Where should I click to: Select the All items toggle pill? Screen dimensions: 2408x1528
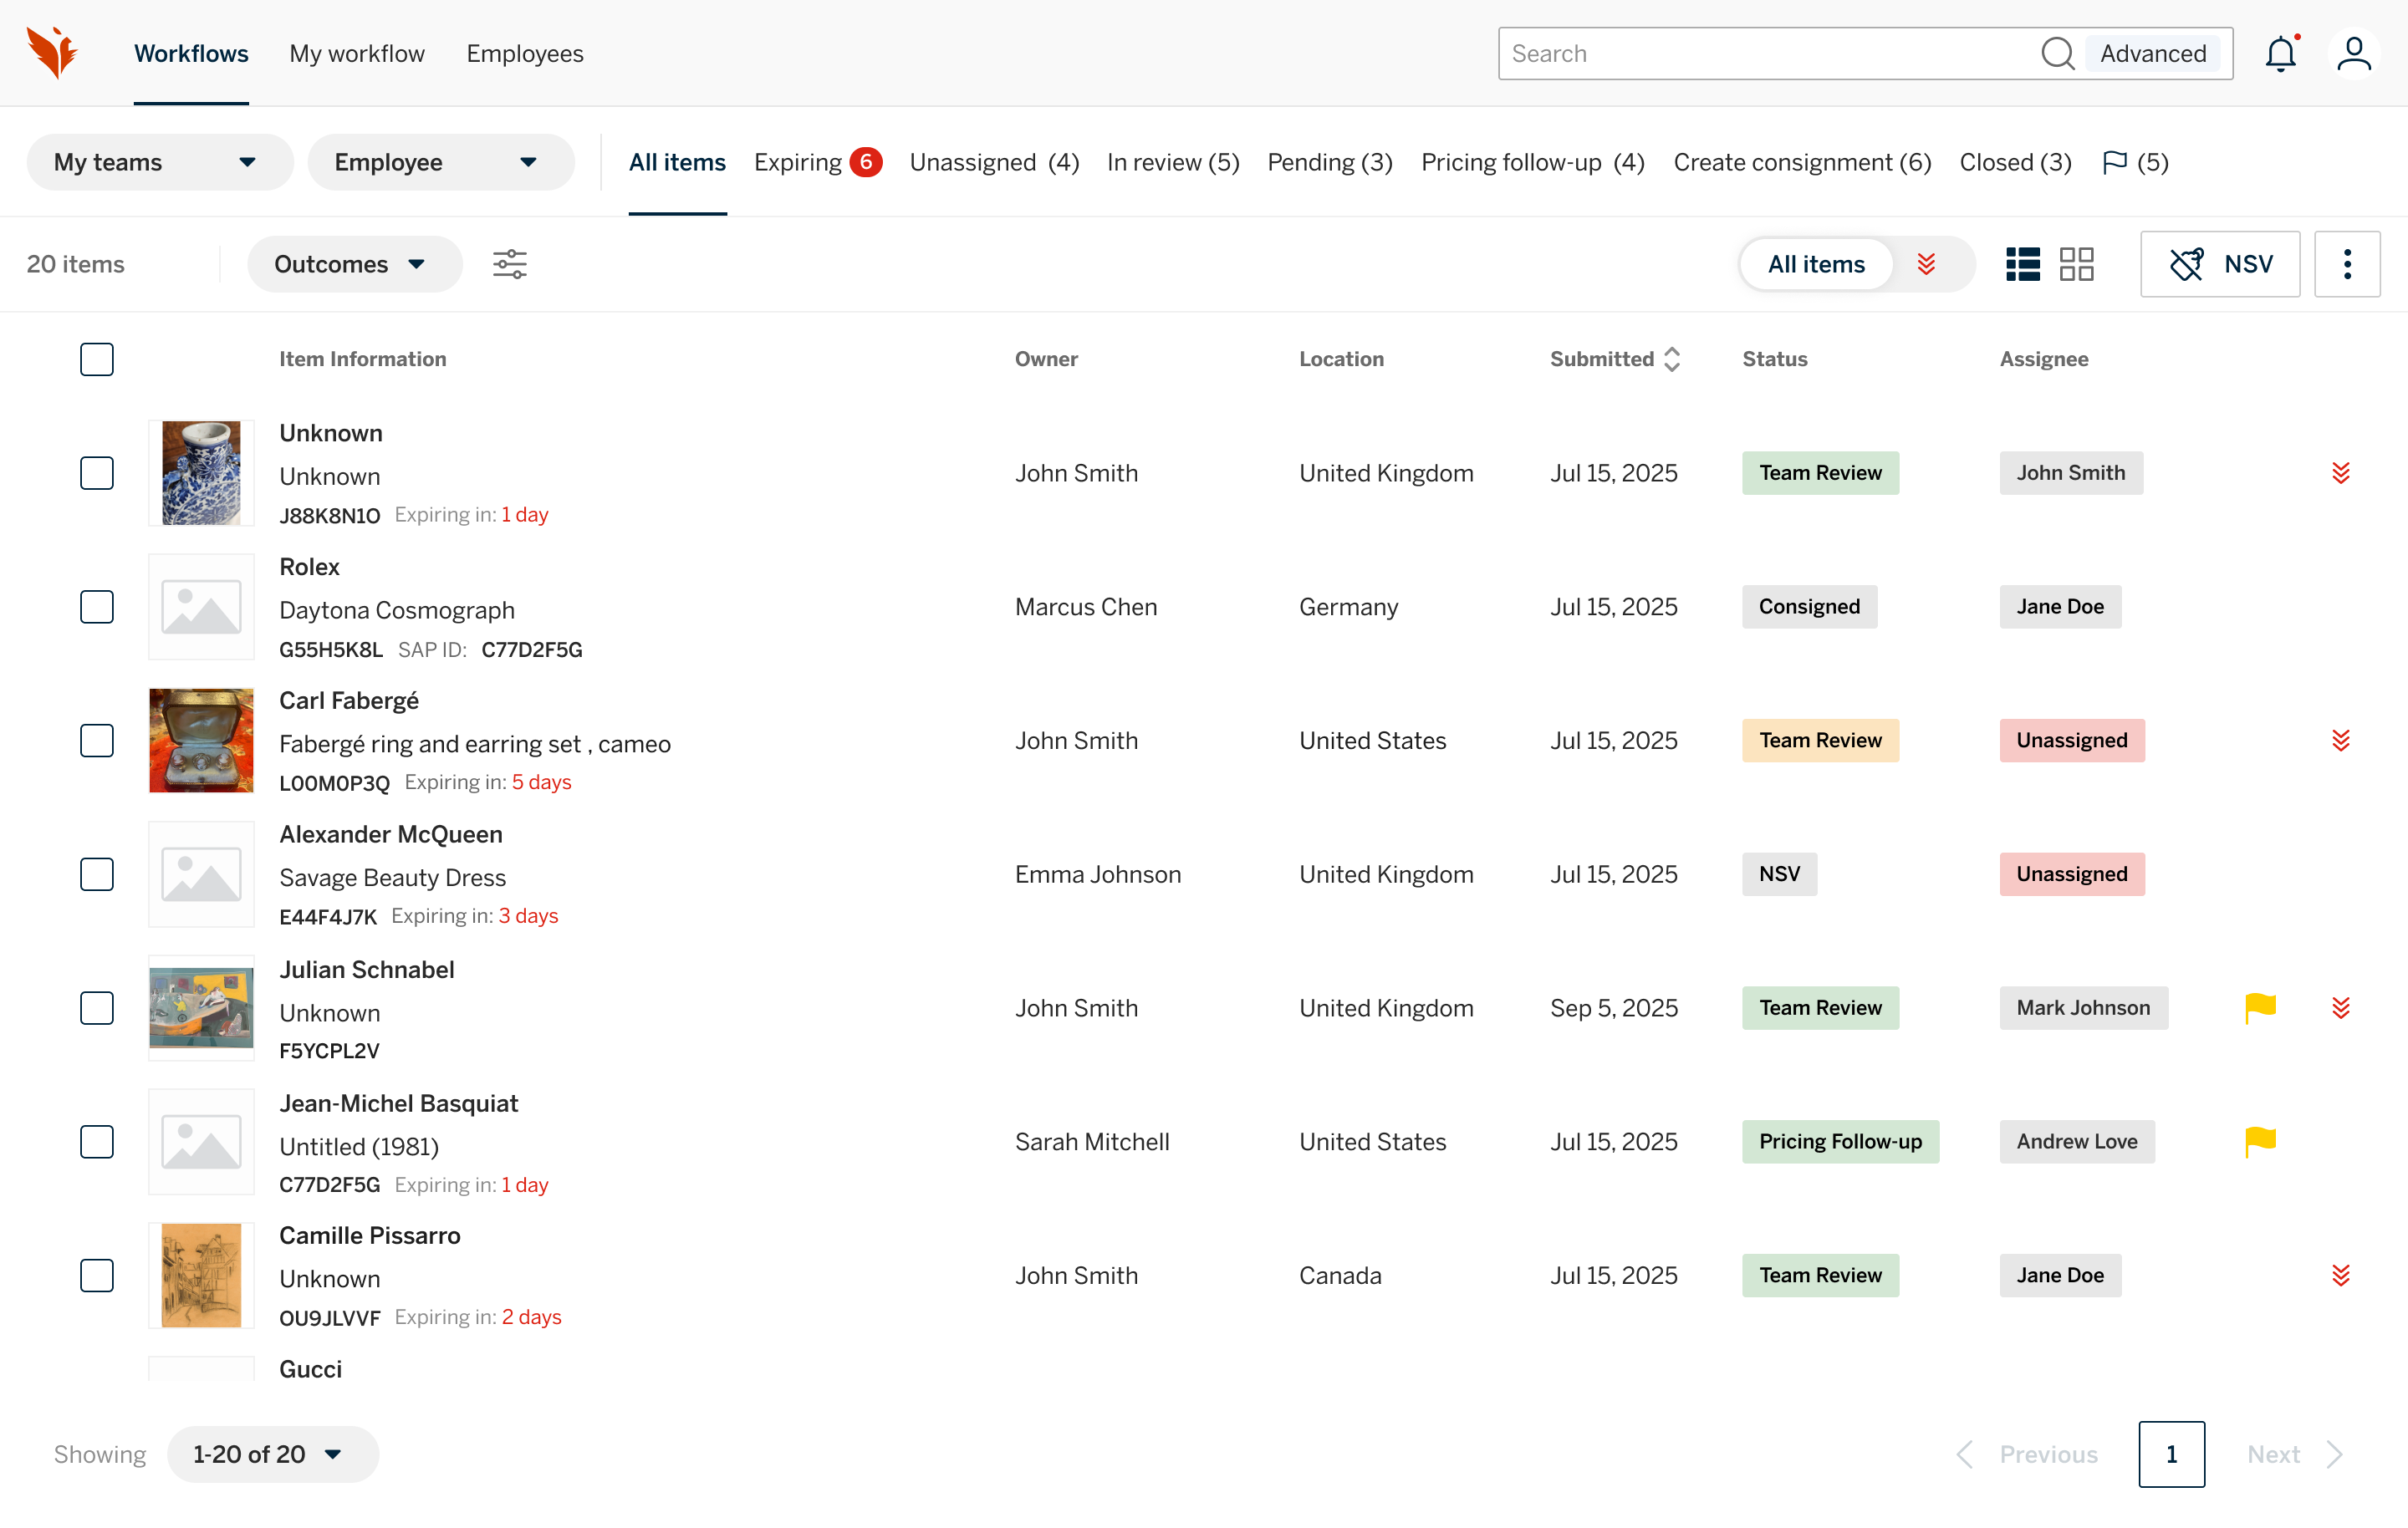[x=1816, y=264]
